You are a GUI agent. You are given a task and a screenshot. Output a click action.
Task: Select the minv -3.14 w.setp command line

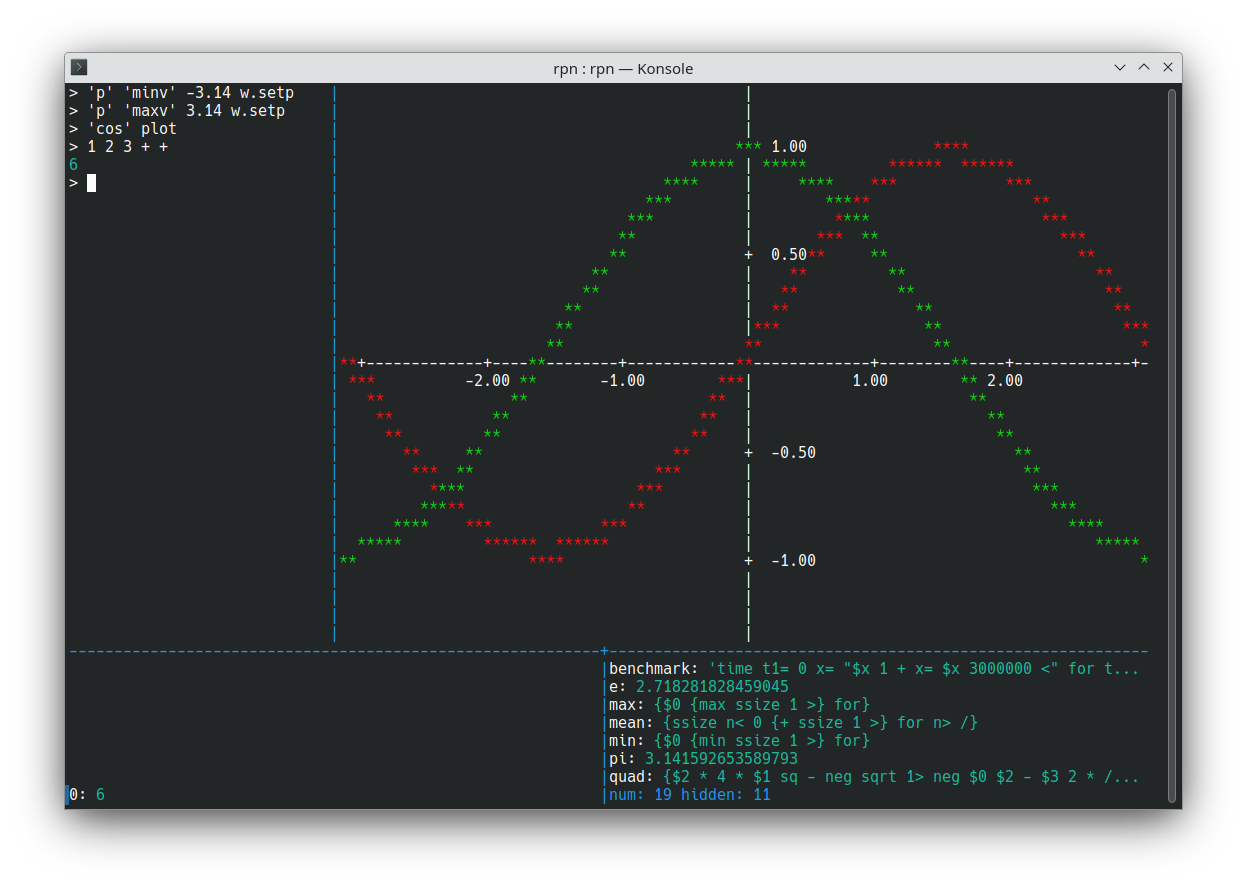181,93
